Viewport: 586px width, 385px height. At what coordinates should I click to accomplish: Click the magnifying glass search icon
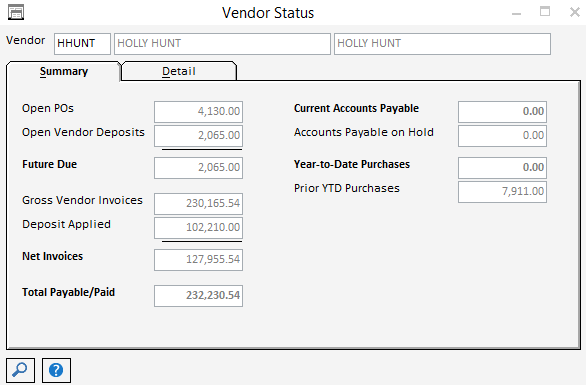tap(21, 370)
